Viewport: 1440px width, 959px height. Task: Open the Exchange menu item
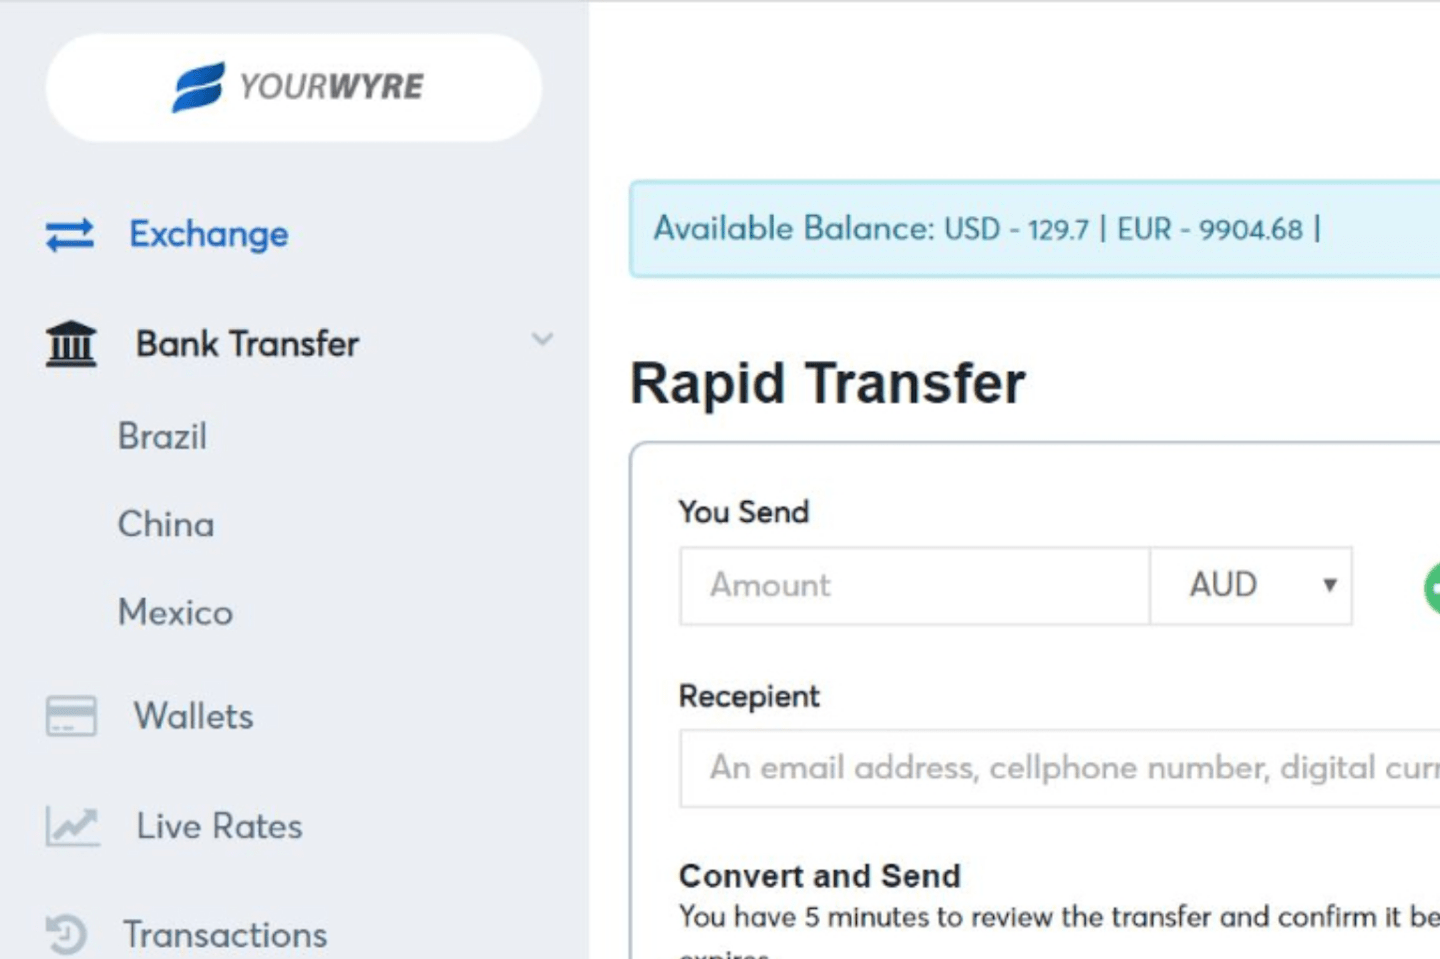[x=208, y=235]
